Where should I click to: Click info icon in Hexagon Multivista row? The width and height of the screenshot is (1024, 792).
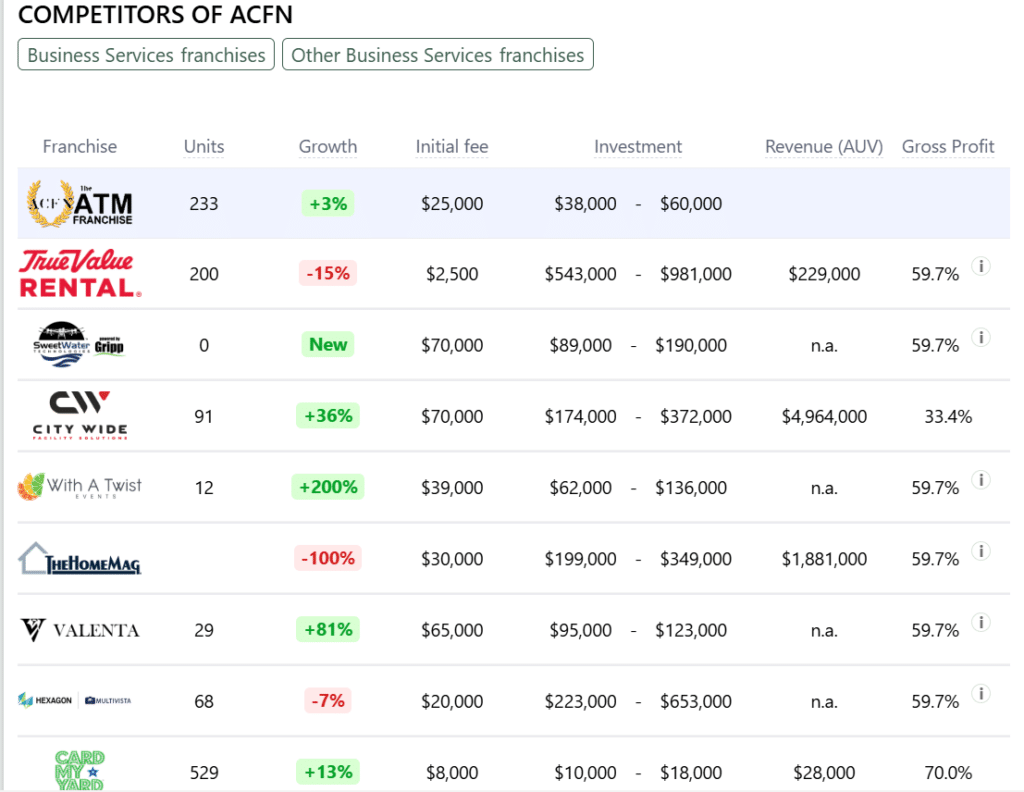click(980, 693)
